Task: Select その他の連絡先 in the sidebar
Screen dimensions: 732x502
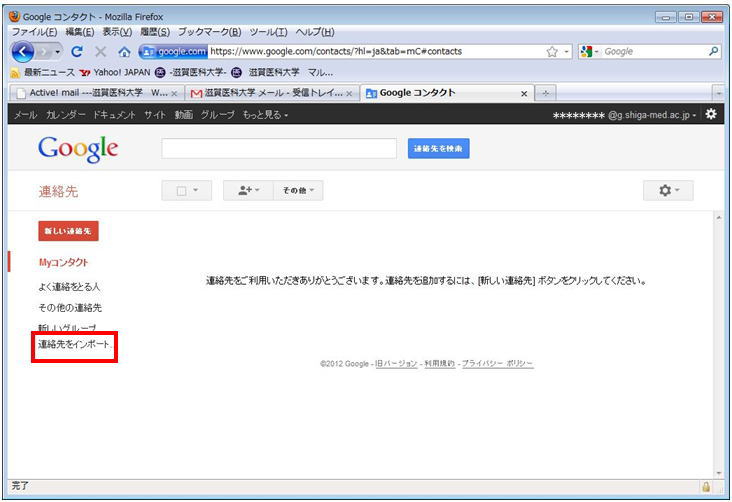Action: [x=70, y=308]
